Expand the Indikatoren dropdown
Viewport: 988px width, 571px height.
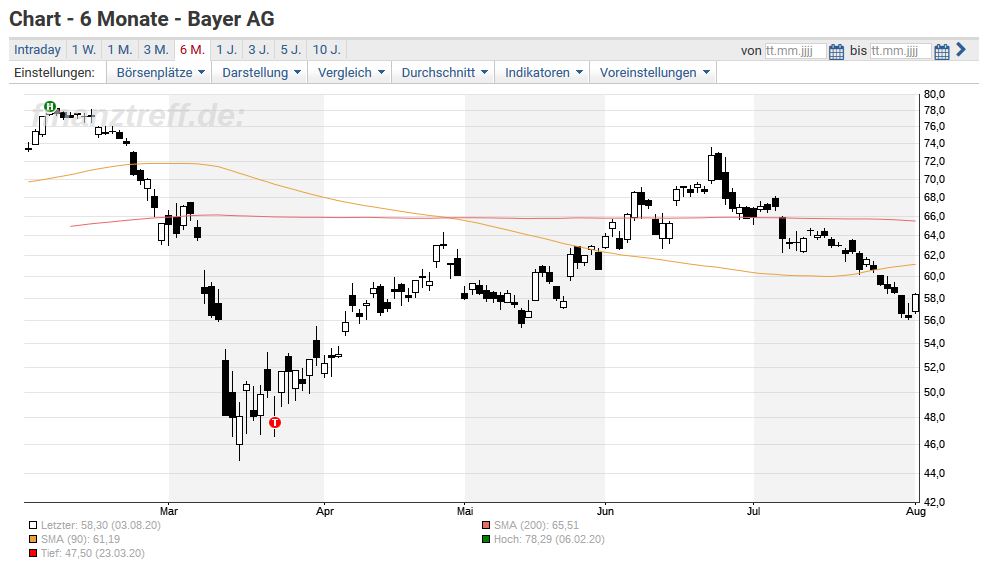point(543,72)
